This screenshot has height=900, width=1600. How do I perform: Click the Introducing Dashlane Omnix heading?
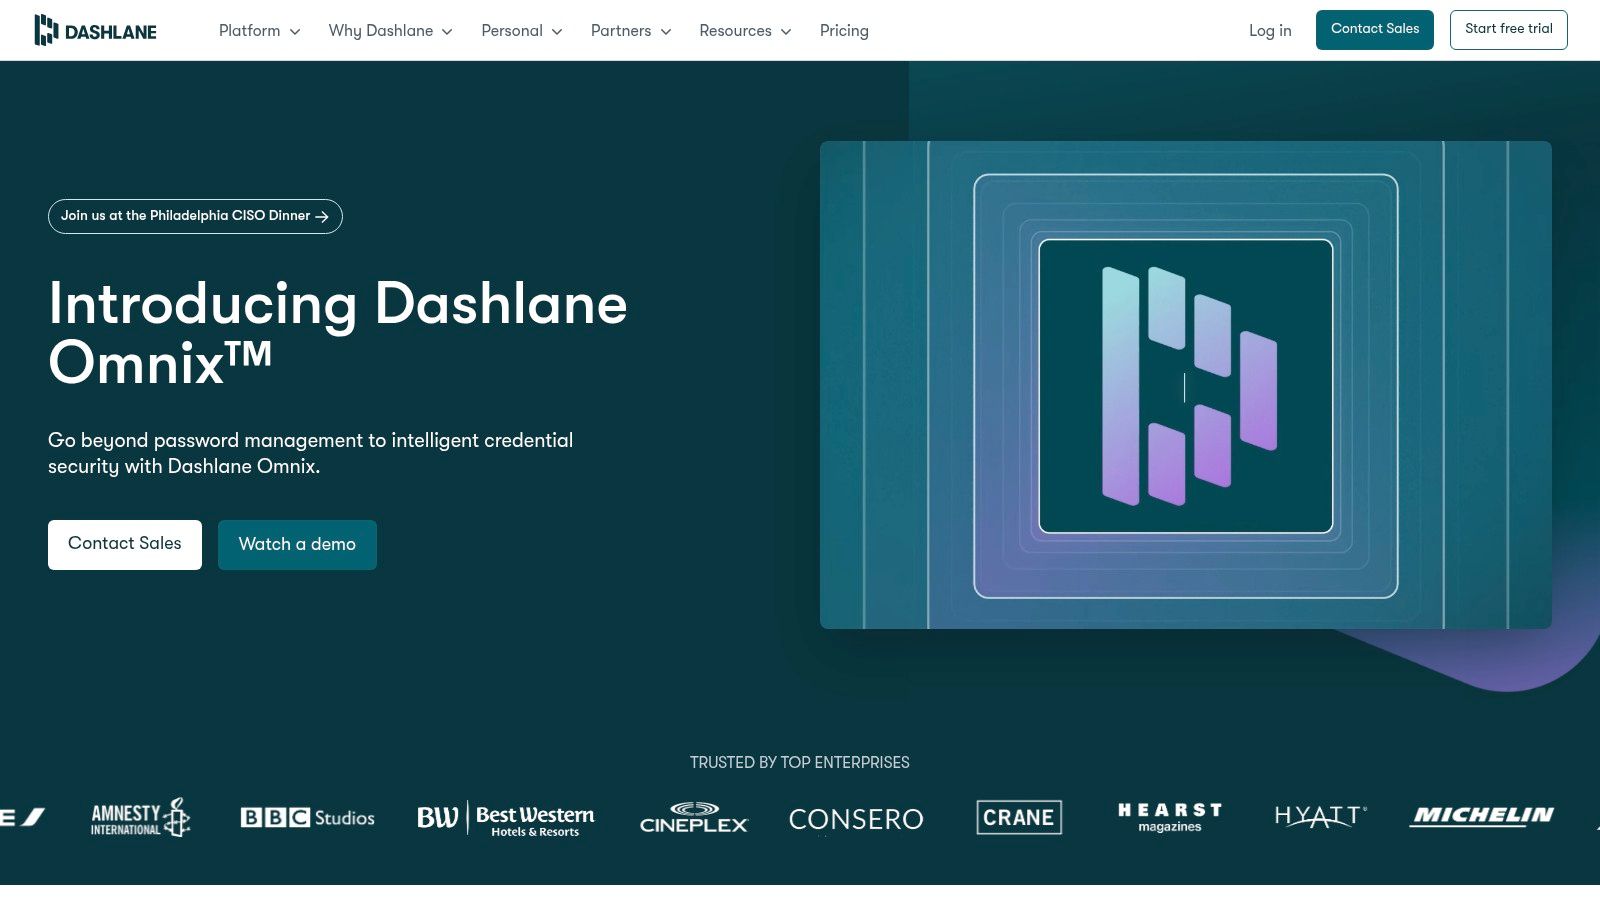point(338,333)
